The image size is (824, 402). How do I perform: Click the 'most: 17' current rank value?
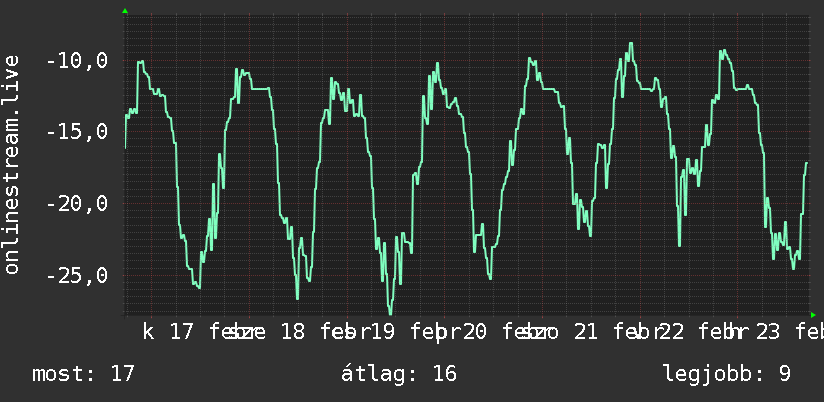[x=84, y=374]
